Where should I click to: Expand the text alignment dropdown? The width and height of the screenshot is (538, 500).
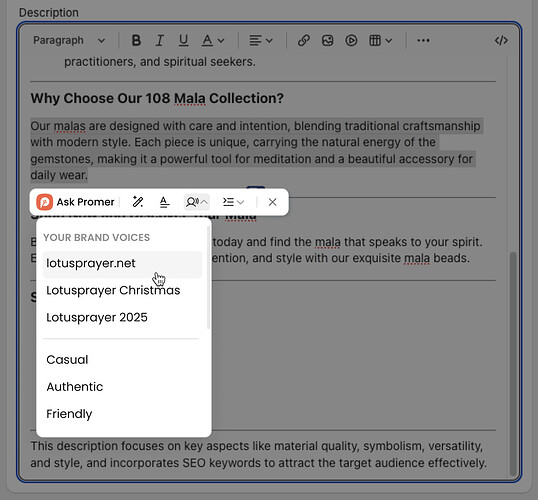tap(260, 40)
